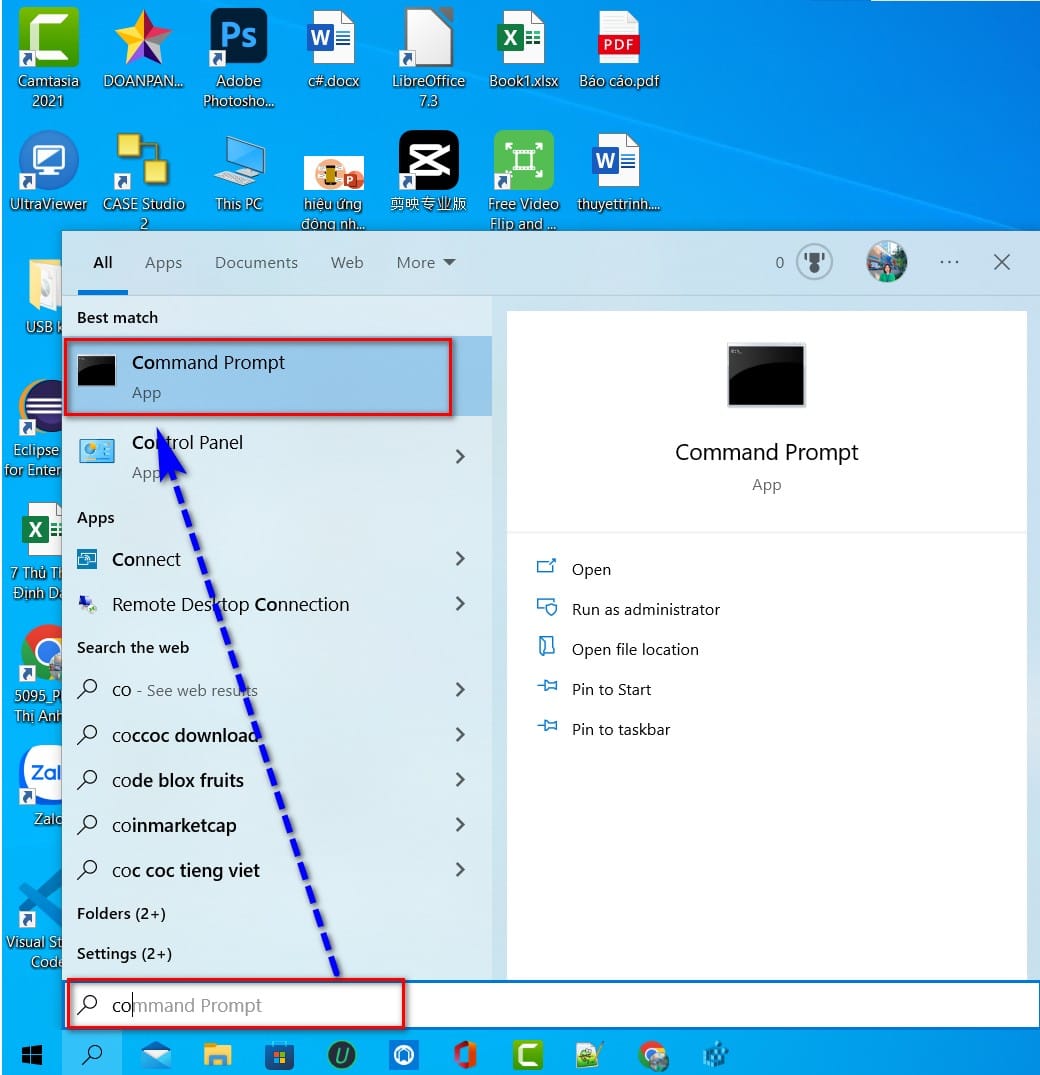Select Connect app result

(x=254, y=559)
